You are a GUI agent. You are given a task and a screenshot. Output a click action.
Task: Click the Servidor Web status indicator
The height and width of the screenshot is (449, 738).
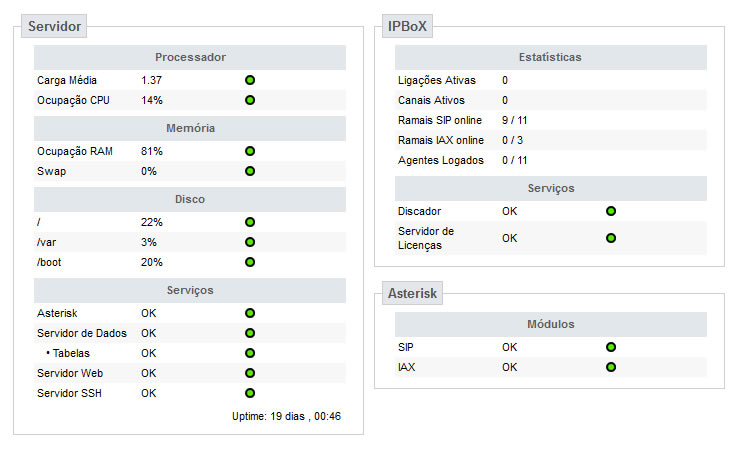(250, 373)
